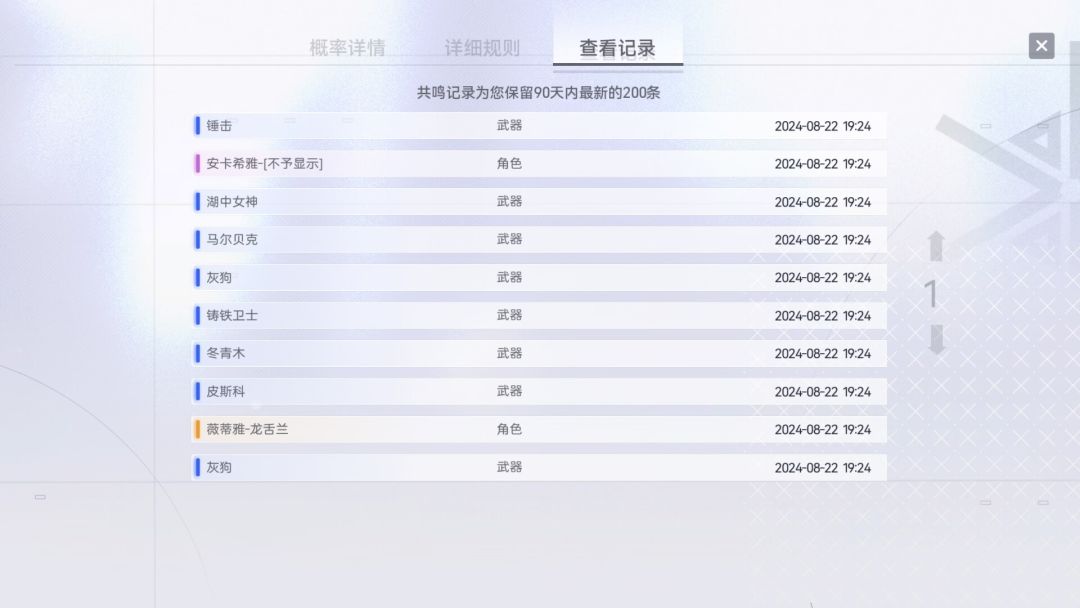Switch to the 概率详情 tab
Image resolution: width=1080 pixels, height=608 pixels.
coord(347,48)
